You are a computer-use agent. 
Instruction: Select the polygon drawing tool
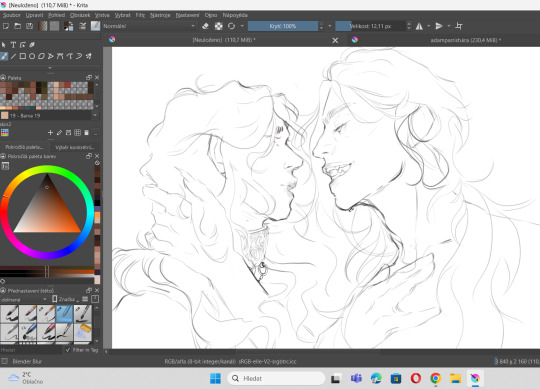coord(41,56)
